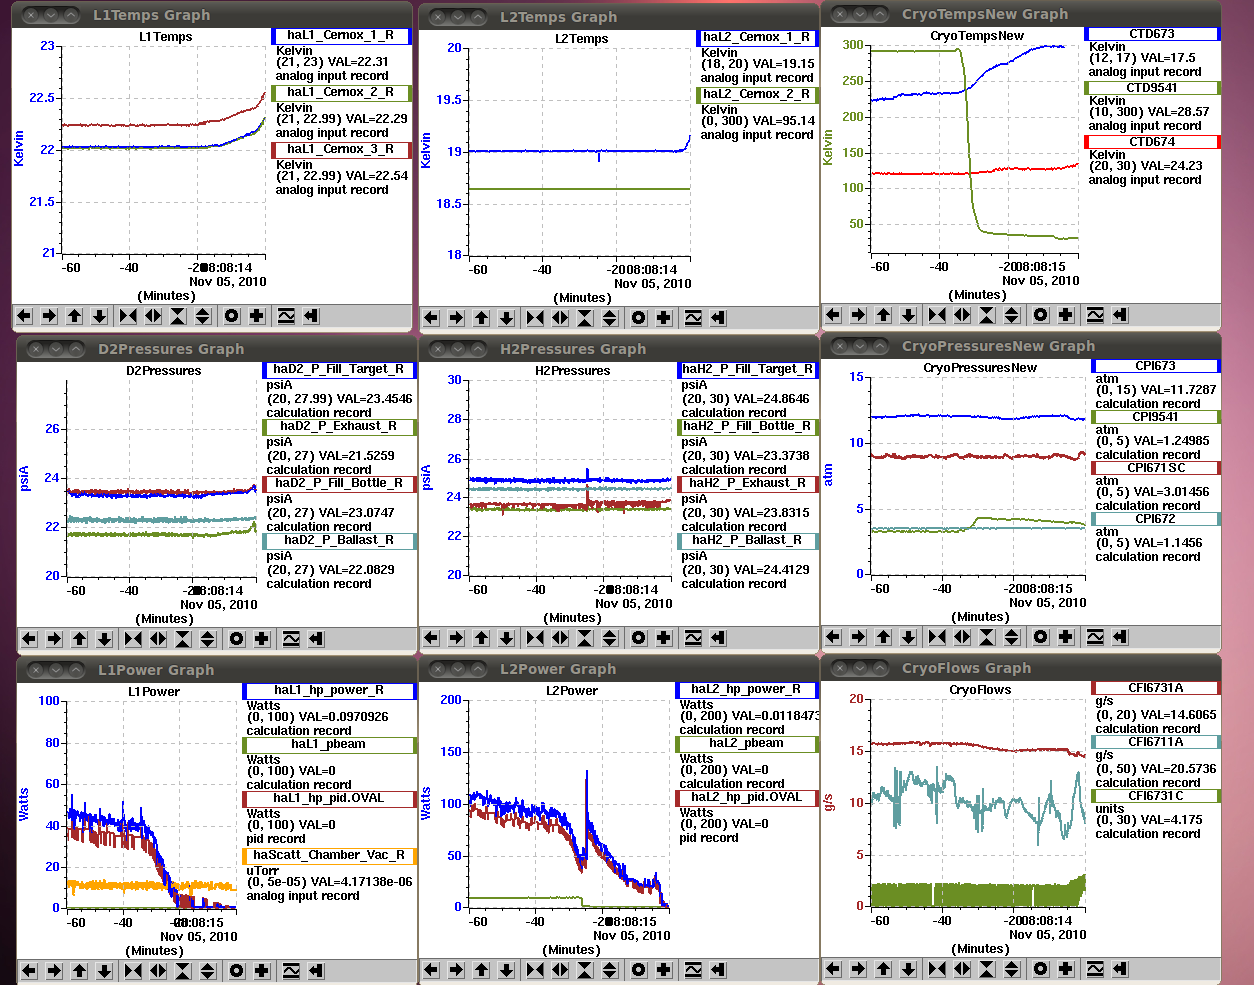Click up arrow in H2Pressures Graph toolbar
1254x985 pixels.
481,638
